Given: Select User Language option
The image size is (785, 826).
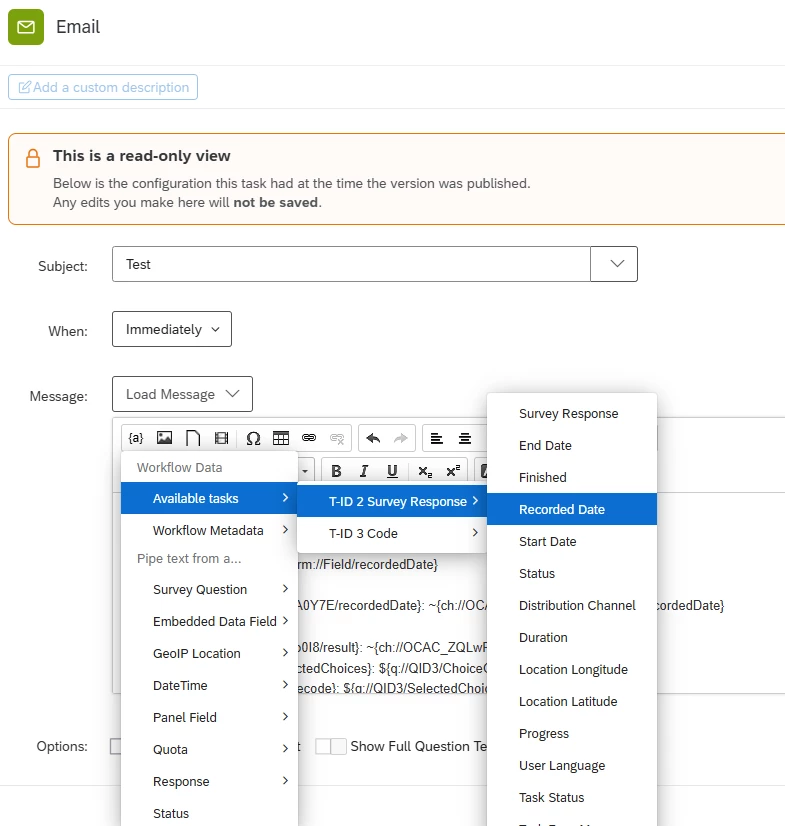Looking at the screenshot, I should pos(572,765).
